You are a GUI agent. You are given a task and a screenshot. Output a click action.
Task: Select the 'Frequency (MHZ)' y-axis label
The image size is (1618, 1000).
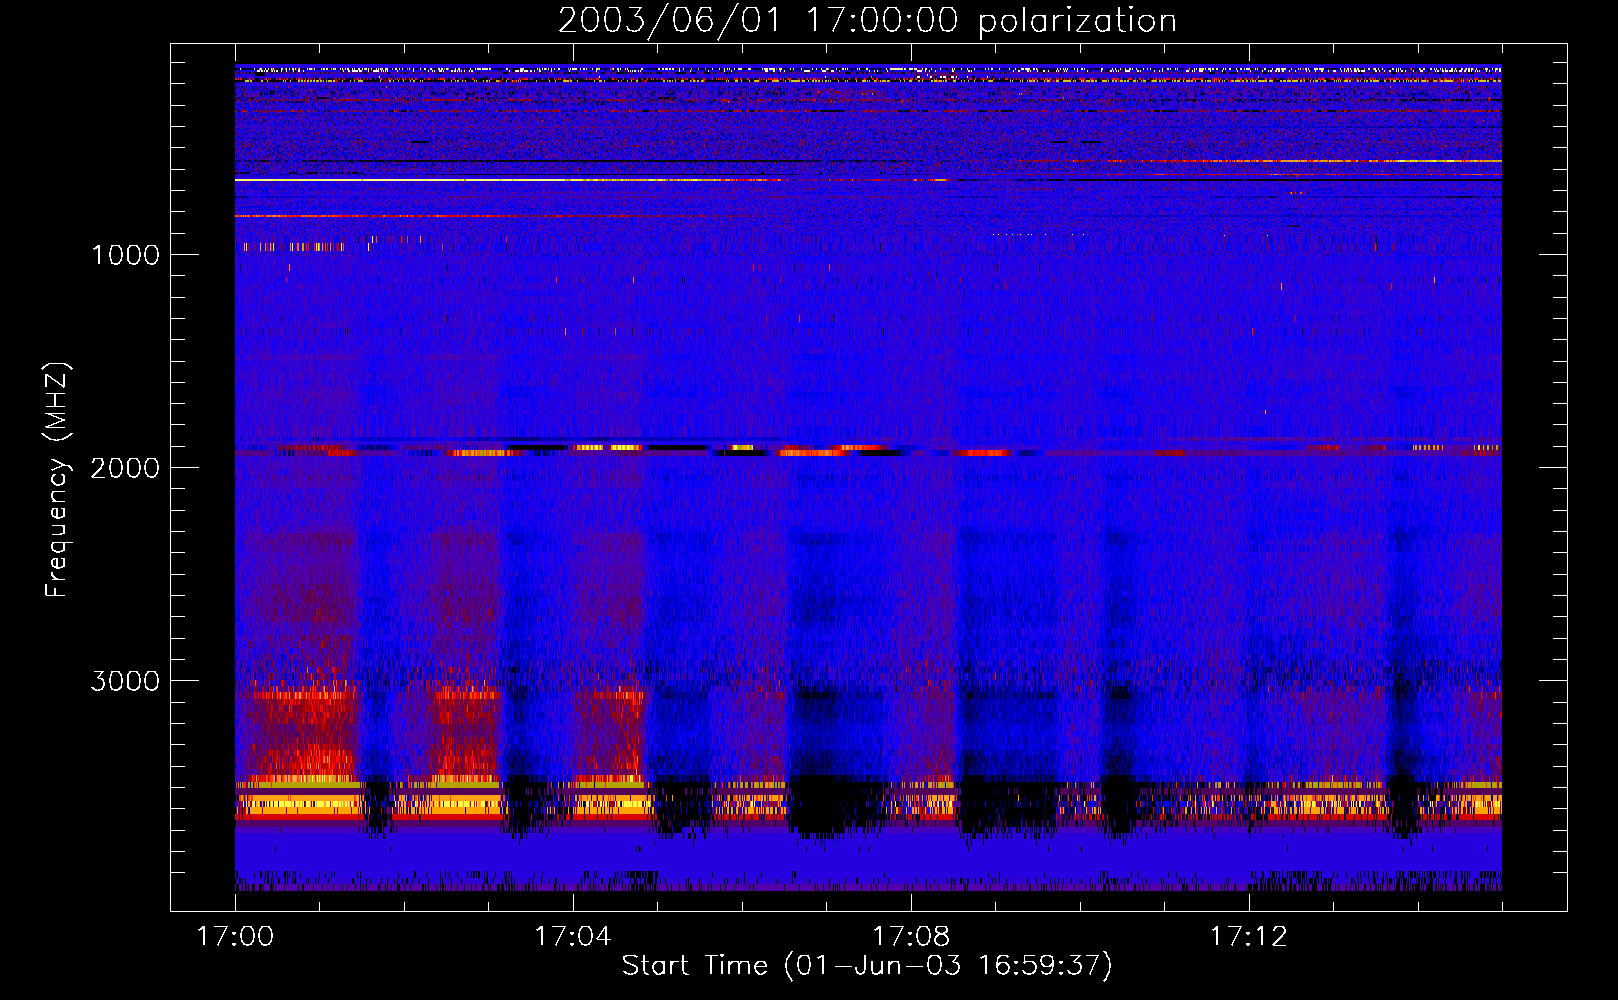[57, 480]
